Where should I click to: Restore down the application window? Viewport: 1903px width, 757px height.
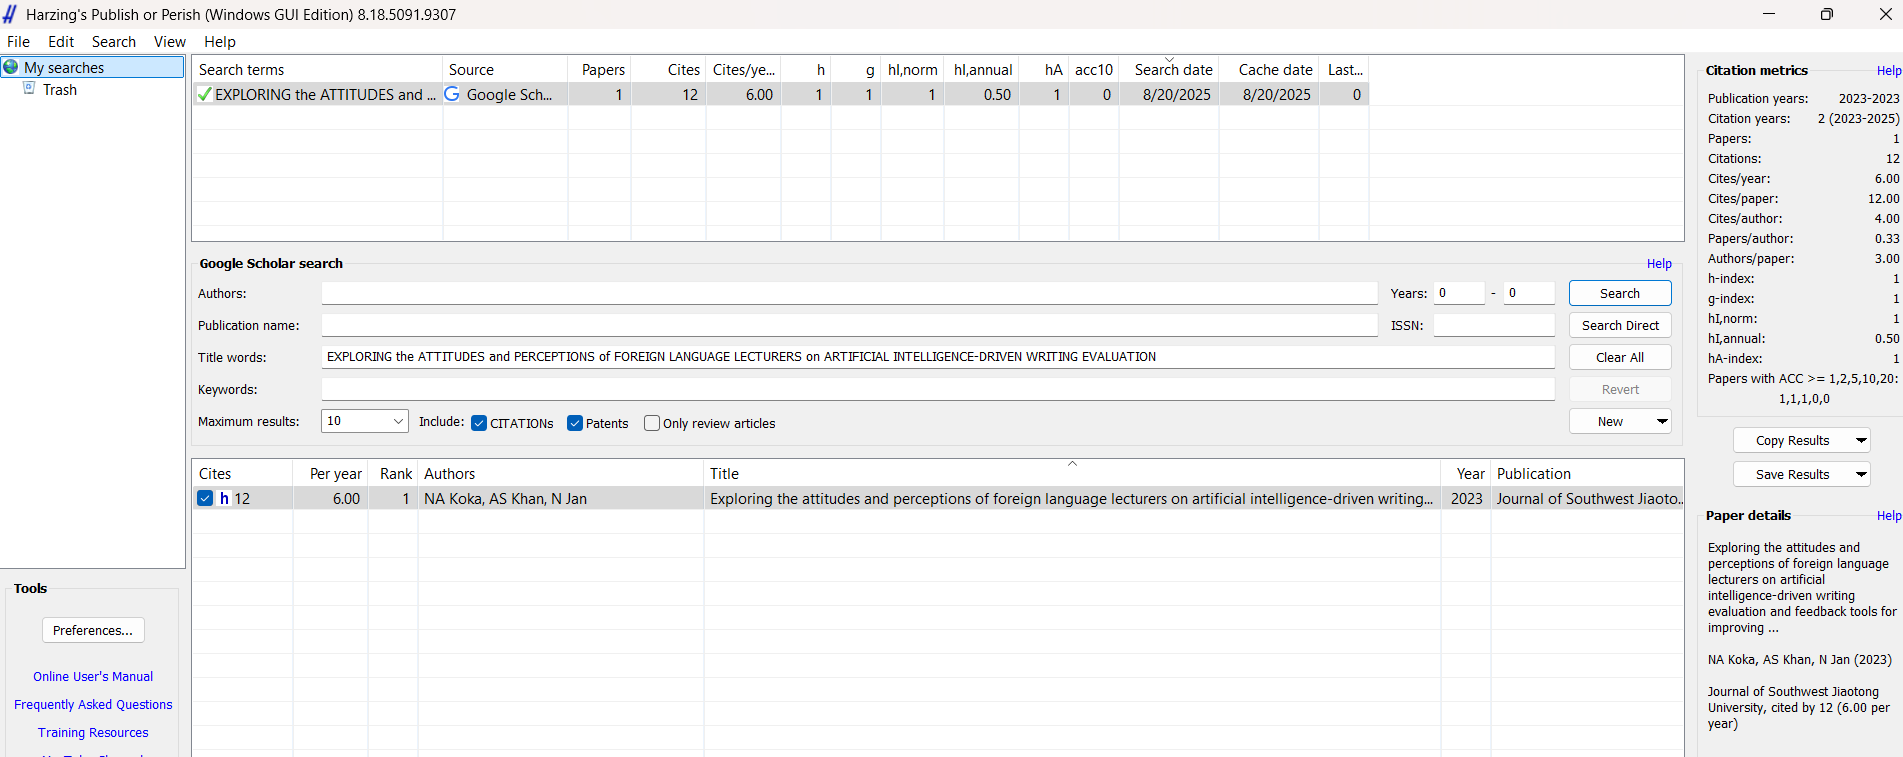click(1826, 14)
